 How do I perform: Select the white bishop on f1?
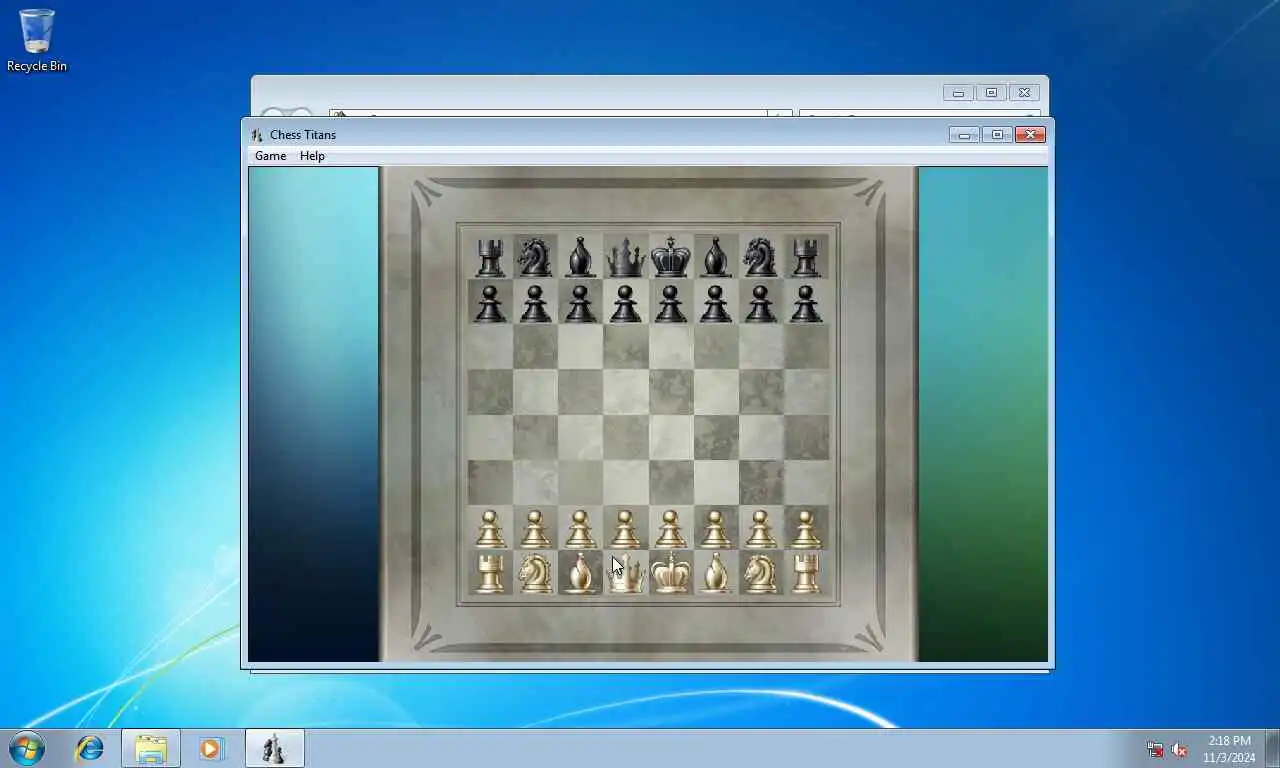(x=716, y=574)
